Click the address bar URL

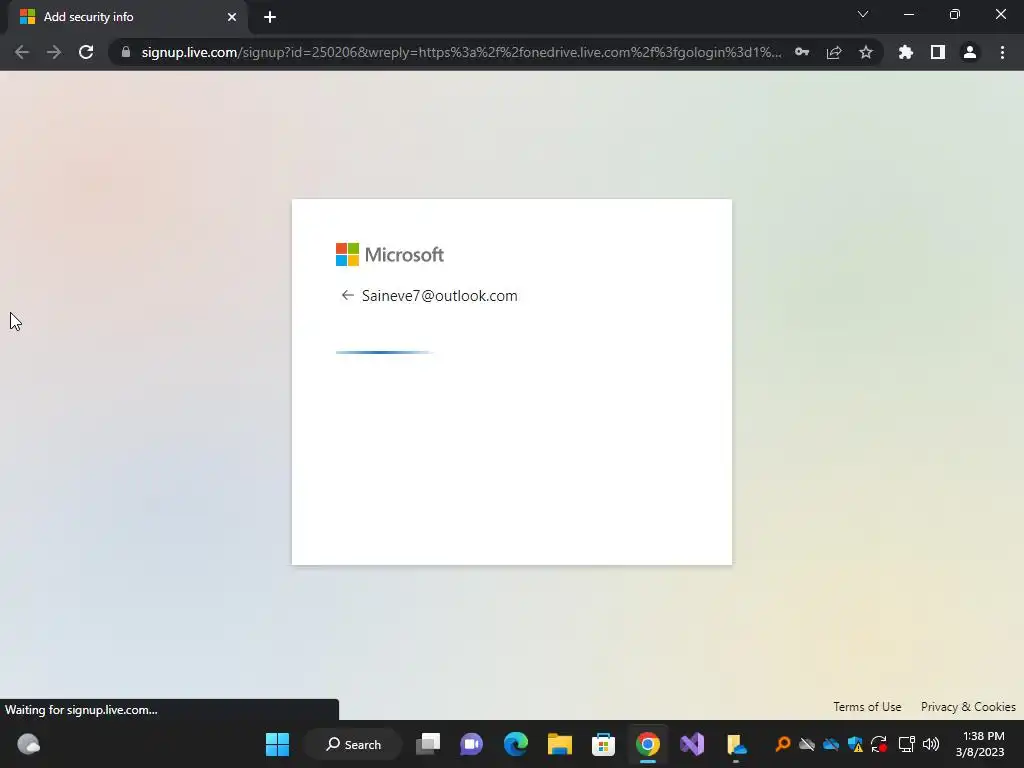click(x=461, y=52)
